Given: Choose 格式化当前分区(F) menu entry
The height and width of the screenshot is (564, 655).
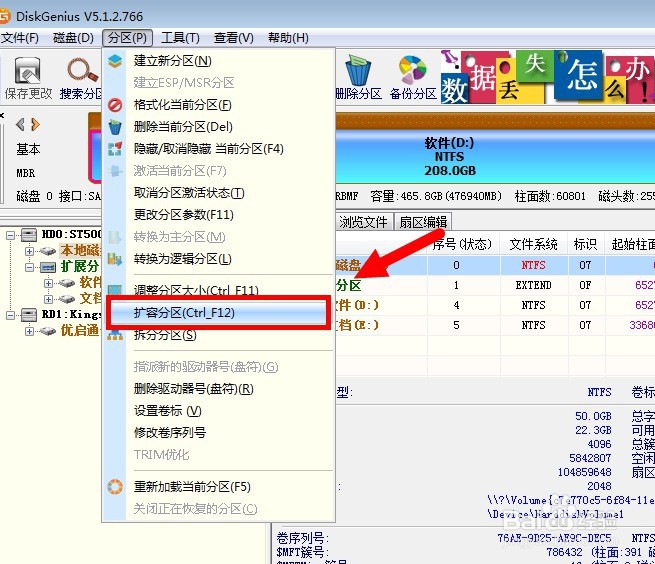Looking at the screenshot, I should [218, 105].
